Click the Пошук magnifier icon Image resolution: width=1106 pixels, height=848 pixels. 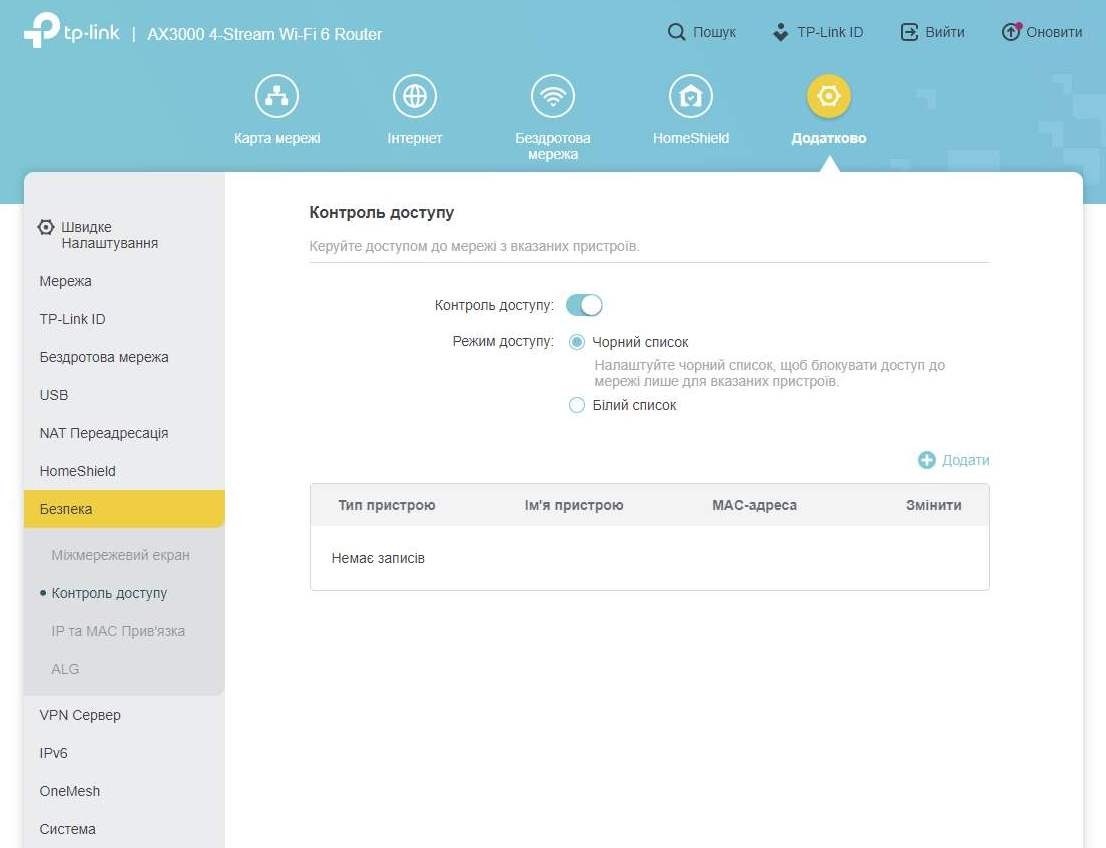point(677,32)
